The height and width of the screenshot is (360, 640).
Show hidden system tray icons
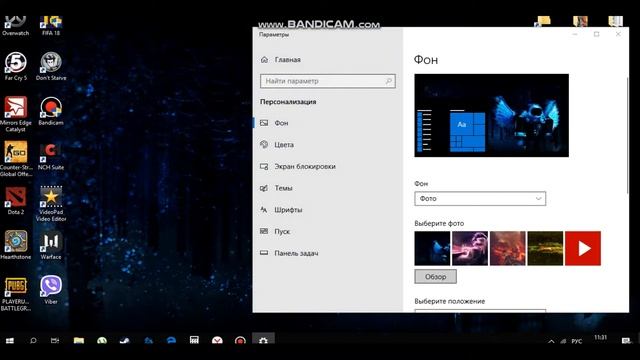551,341
